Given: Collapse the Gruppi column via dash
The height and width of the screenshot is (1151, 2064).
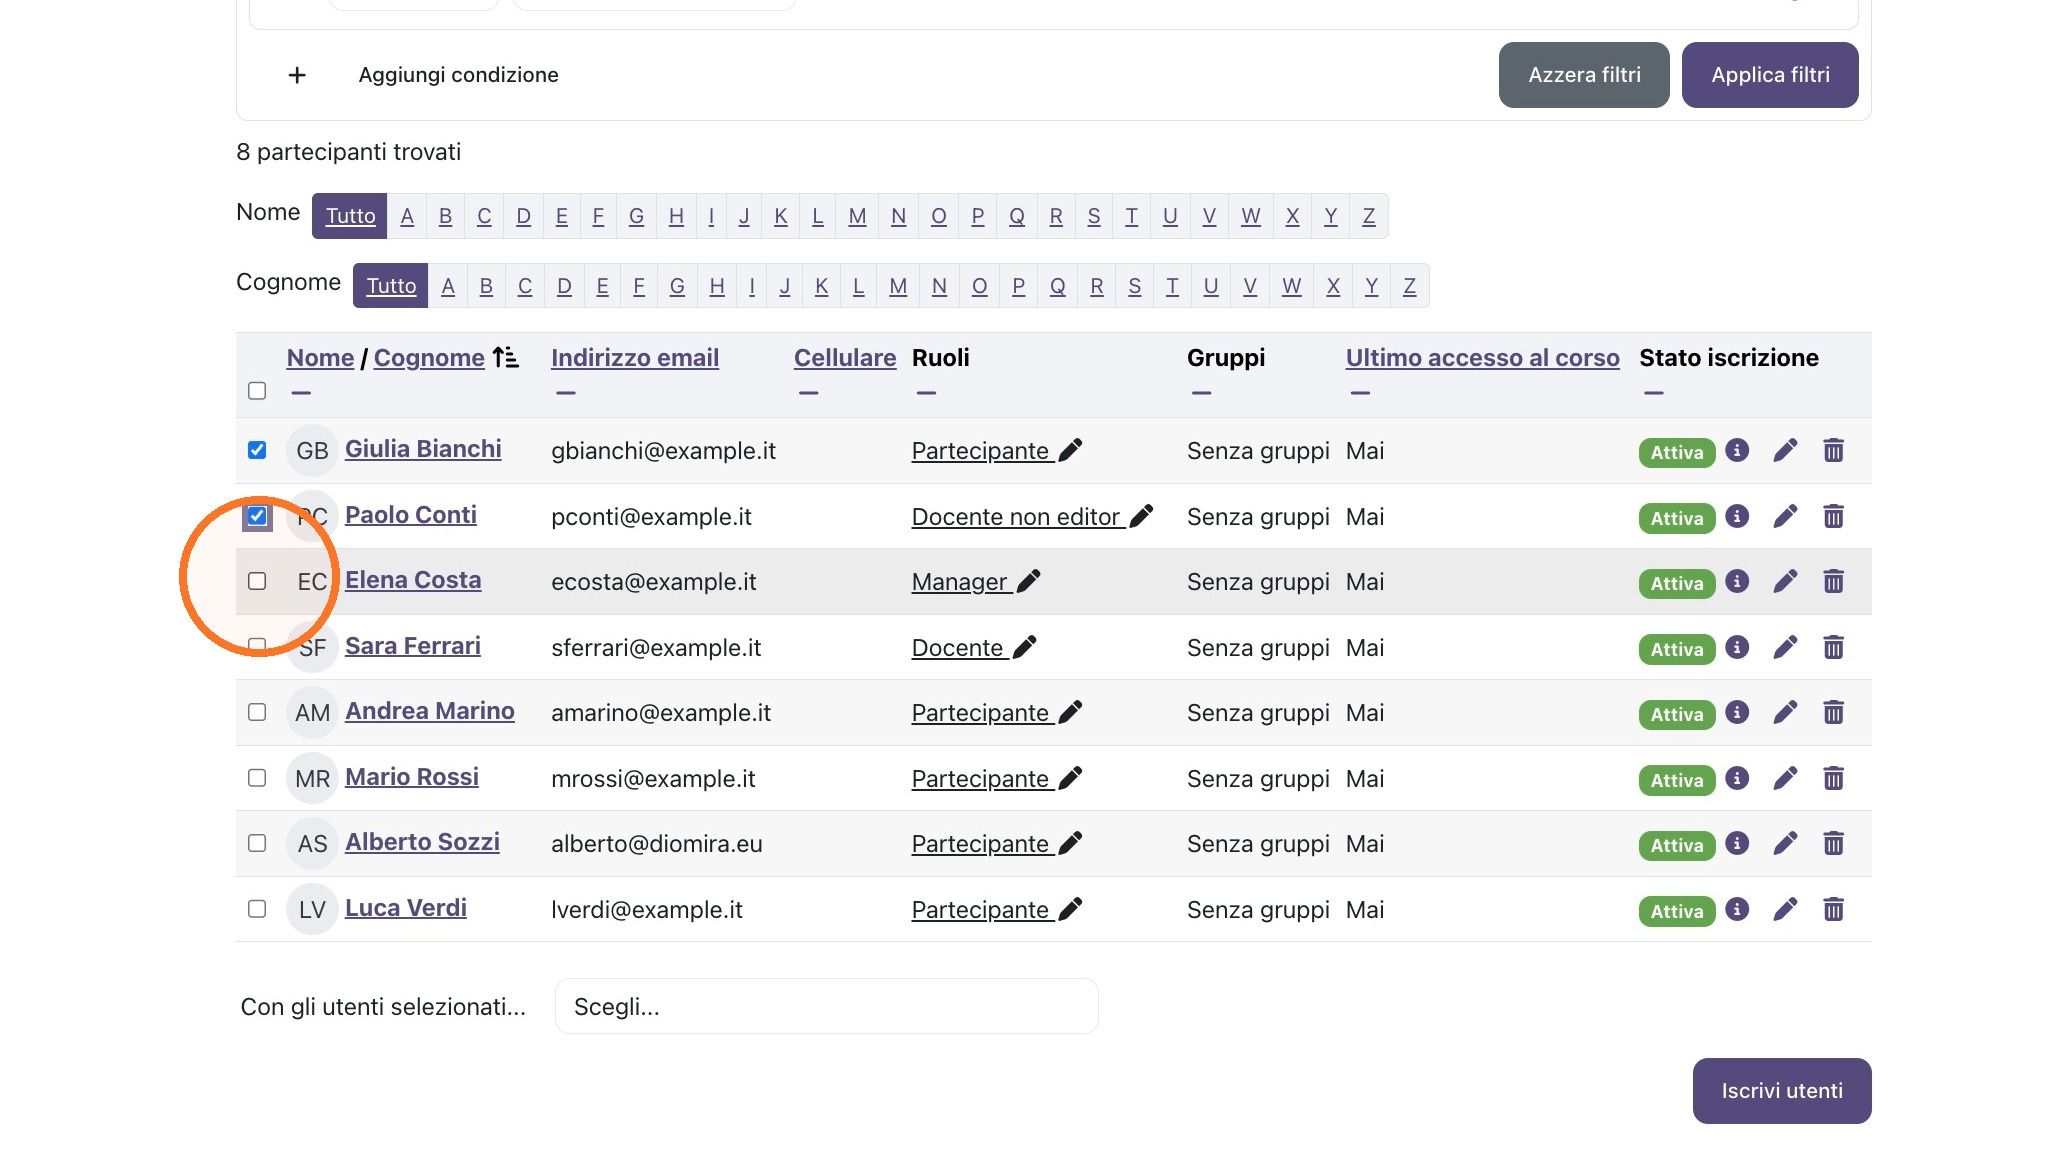Looking at the screenshot, I should pos(1202,393).
